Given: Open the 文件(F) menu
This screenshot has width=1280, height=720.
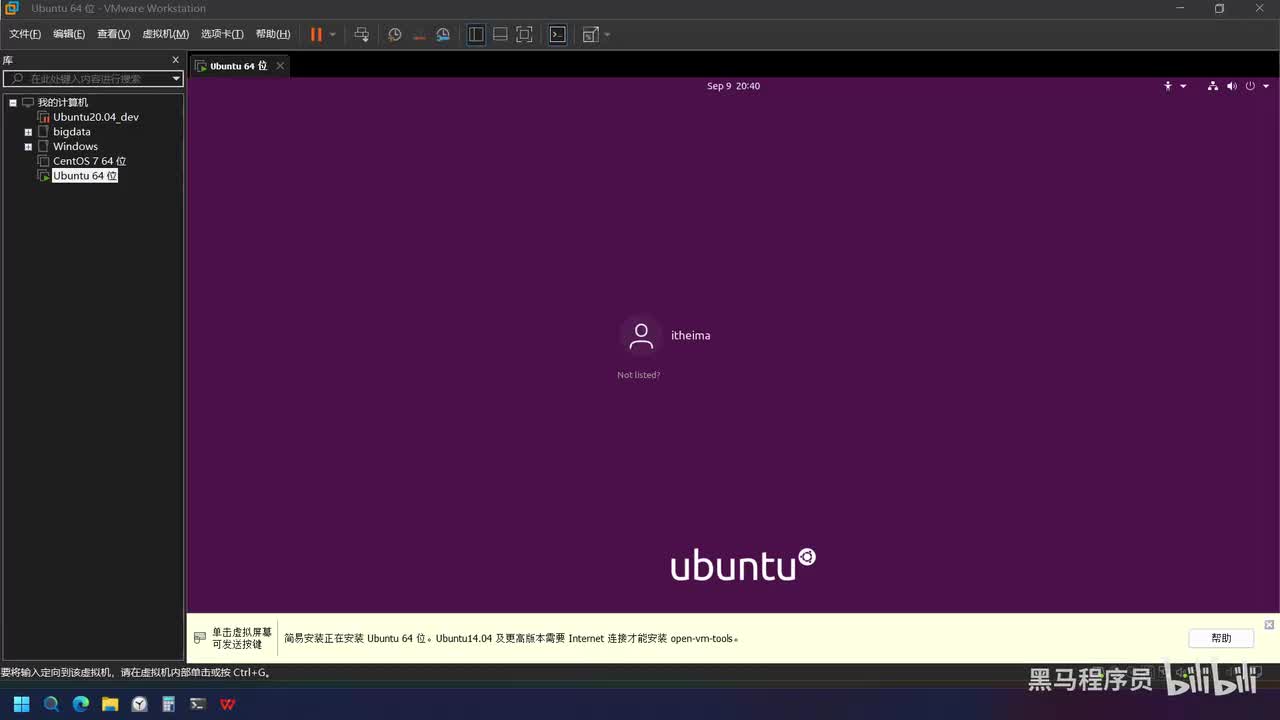Looking at the screenshot, I should coord(25,34).
